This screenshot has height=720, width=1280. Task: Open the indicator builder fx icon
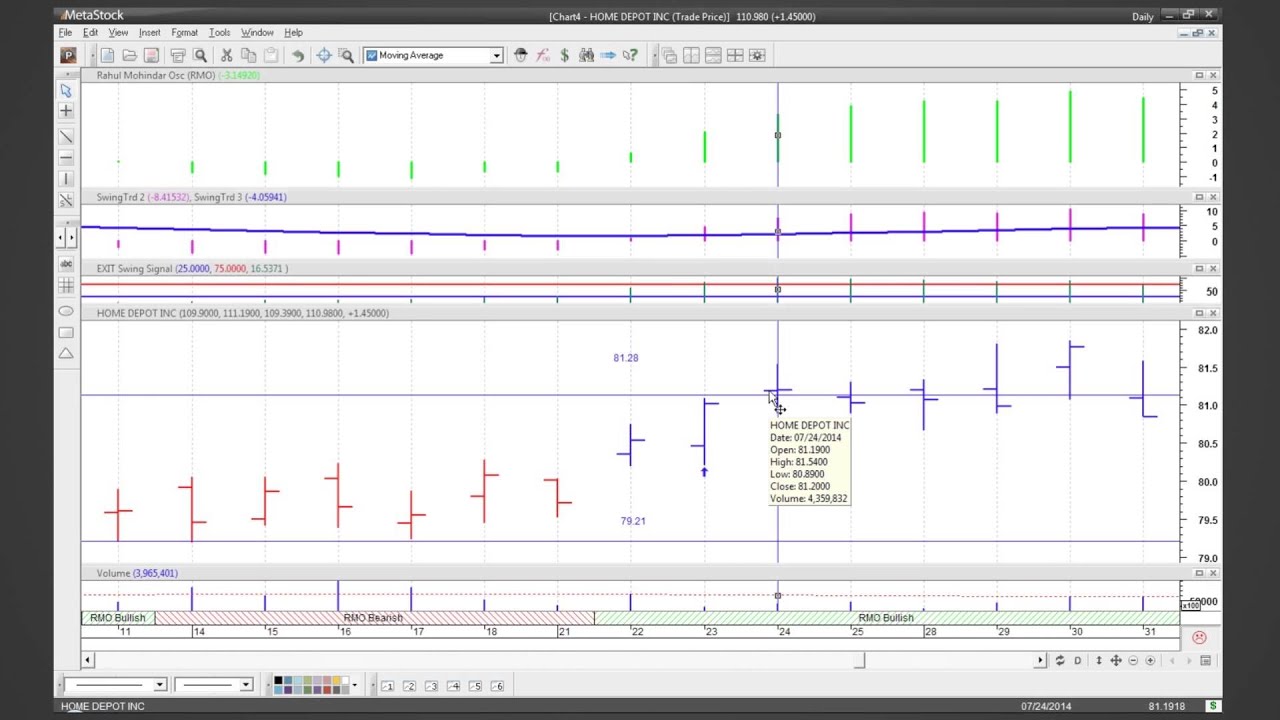tap(542, 55)
